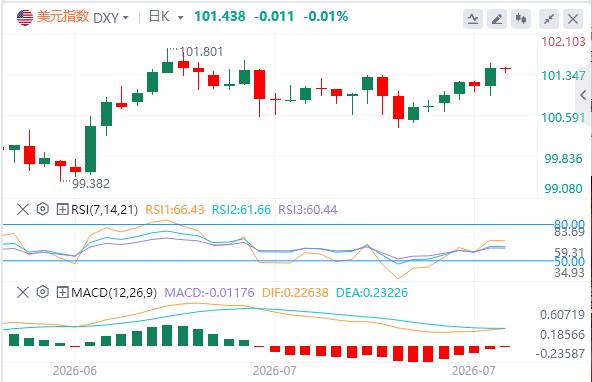Click the RSI 80.00 level line label
Image resolution: width=592 pixels, height=382 pixels.
click(x=569, y=225)
